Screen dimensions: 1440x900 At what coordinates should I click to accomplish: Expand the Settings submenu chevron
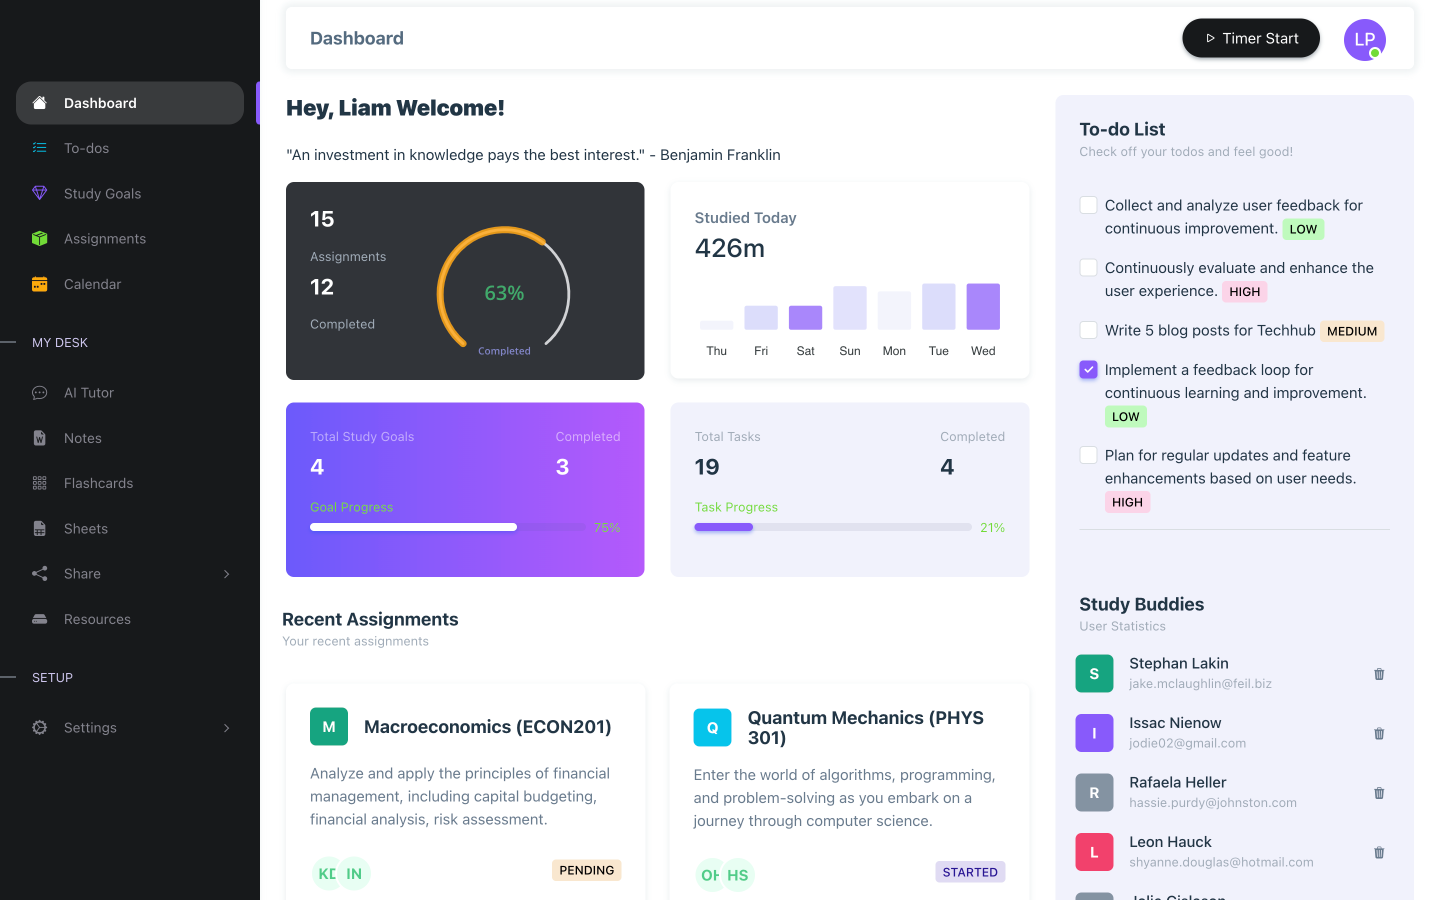click(x=227, y=728)
